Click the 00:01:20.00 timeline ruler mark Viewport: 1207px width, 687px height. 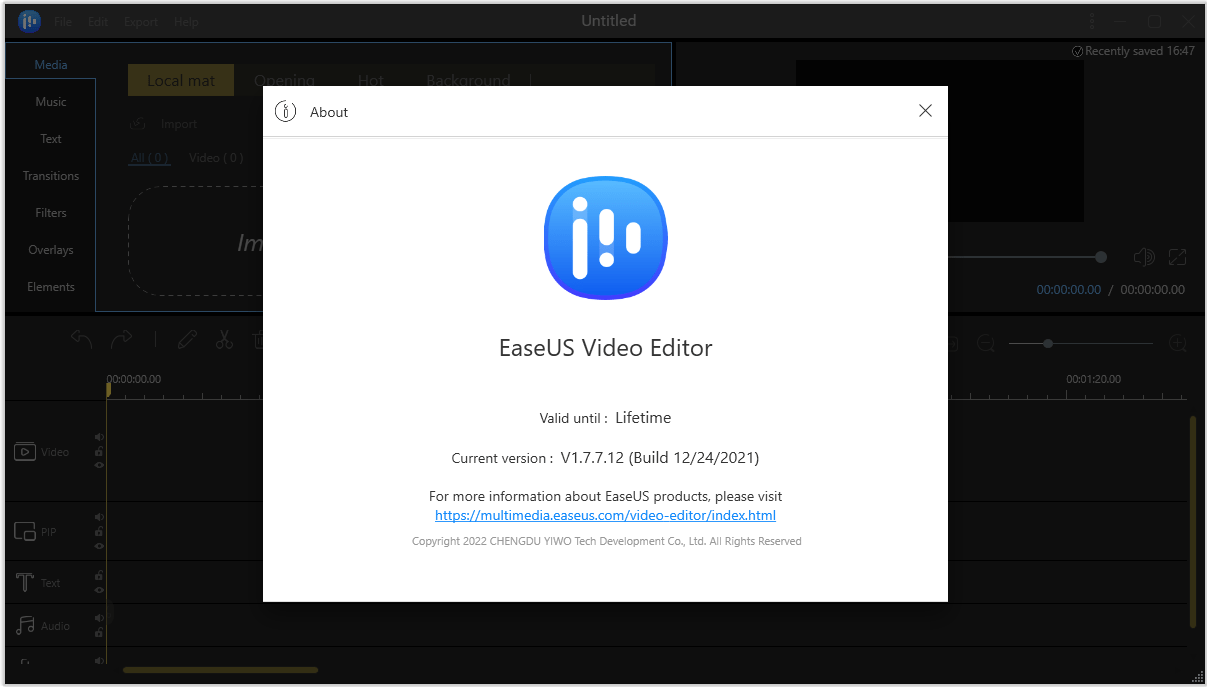pyautogui.click(x=1093, y=380)
